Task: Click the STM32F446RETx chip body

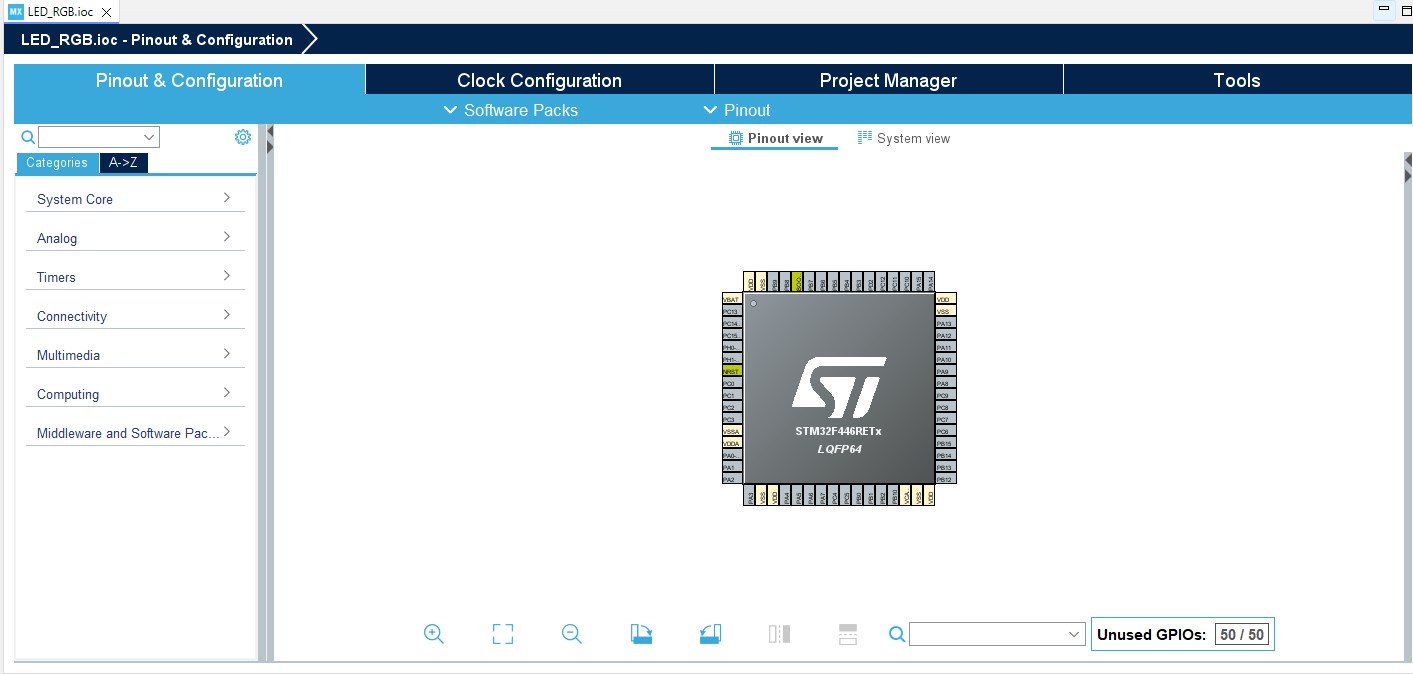Action: pyautogui.click(x=839, y=389)
